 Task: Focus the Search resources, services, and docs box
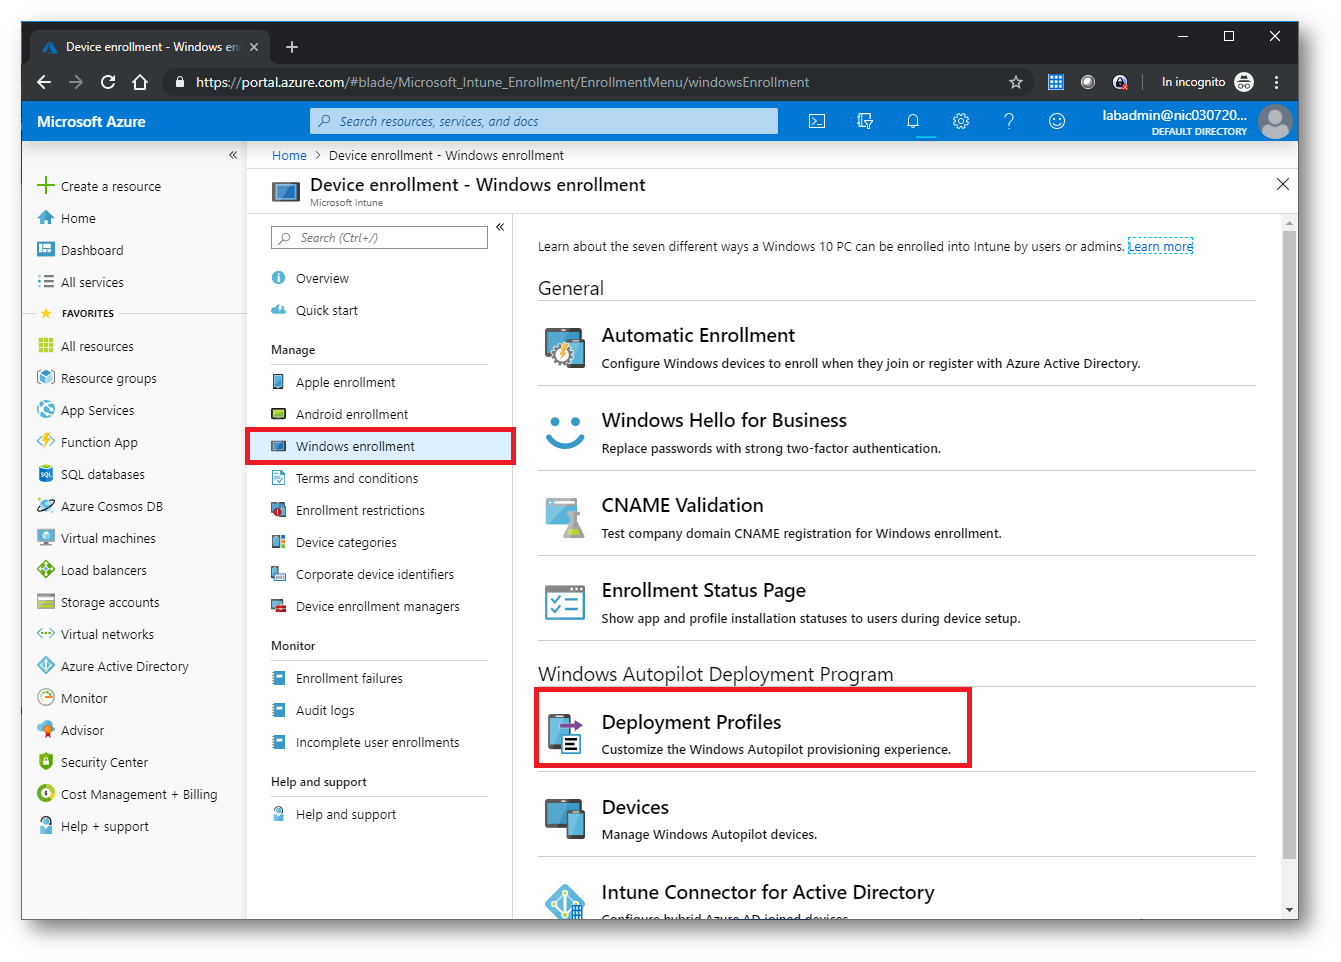[x=544, y=121]
